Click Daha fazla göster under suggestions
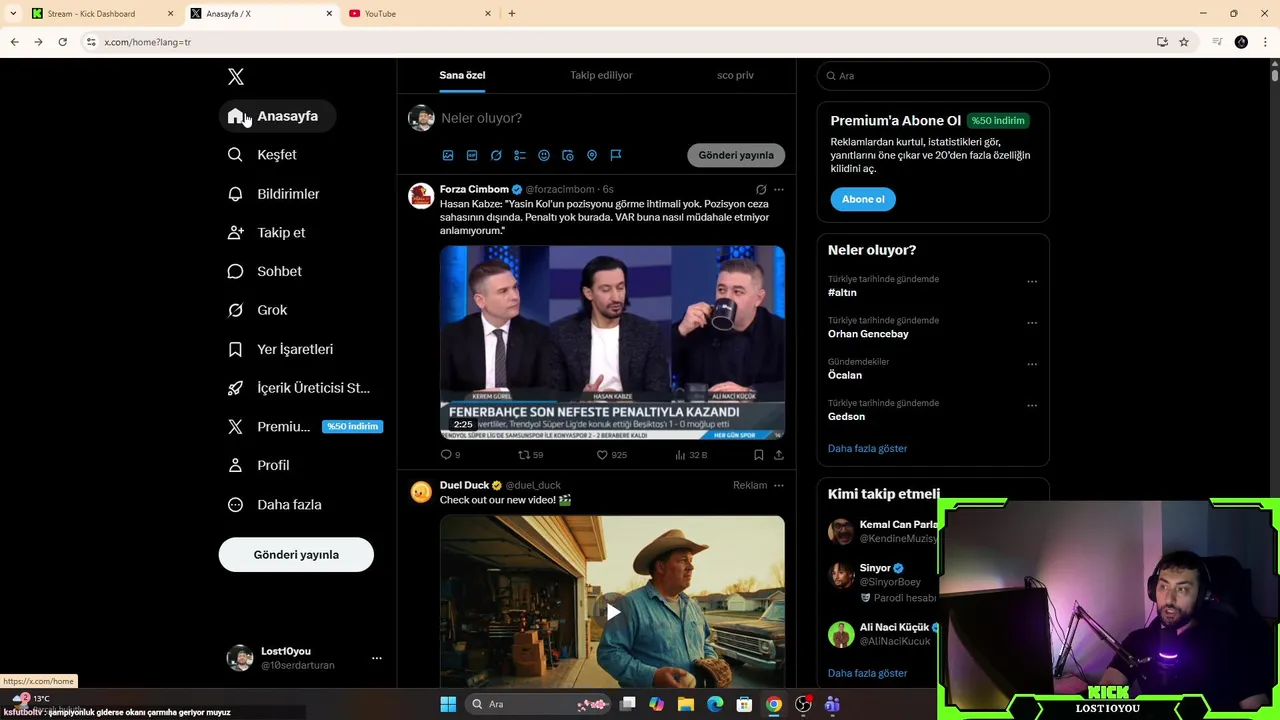 867,673
